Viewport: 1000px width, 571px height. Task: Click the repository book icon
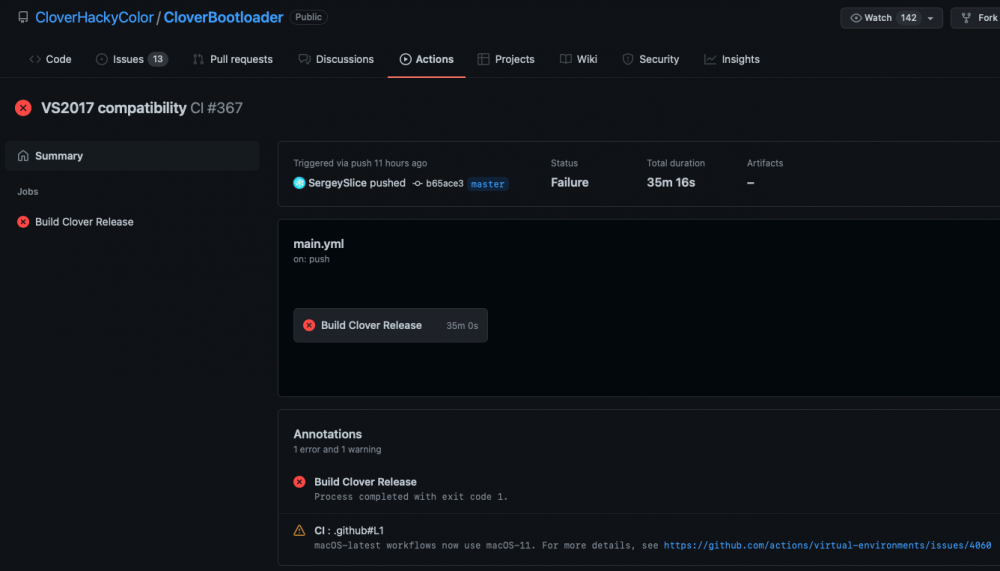coord(23,17)
